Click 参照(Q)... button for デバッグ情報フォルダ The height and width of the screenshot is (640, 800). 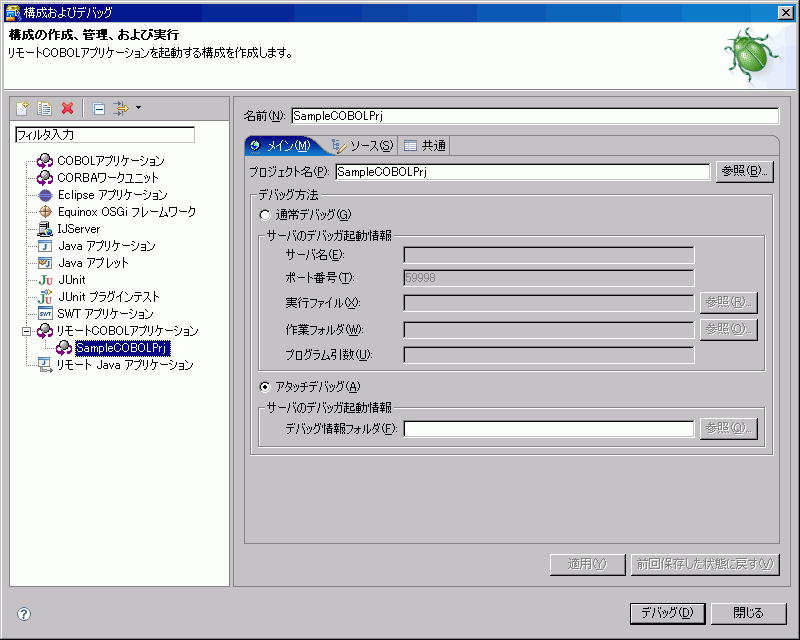[729, 428]
